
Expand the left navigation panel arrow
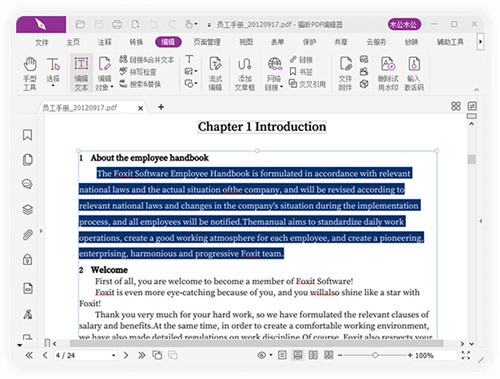tap(41, 231)
